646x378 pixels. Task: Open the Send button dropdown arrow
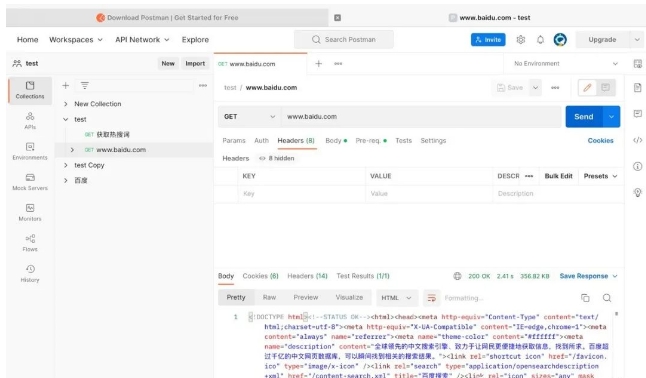tap(611, 117)
